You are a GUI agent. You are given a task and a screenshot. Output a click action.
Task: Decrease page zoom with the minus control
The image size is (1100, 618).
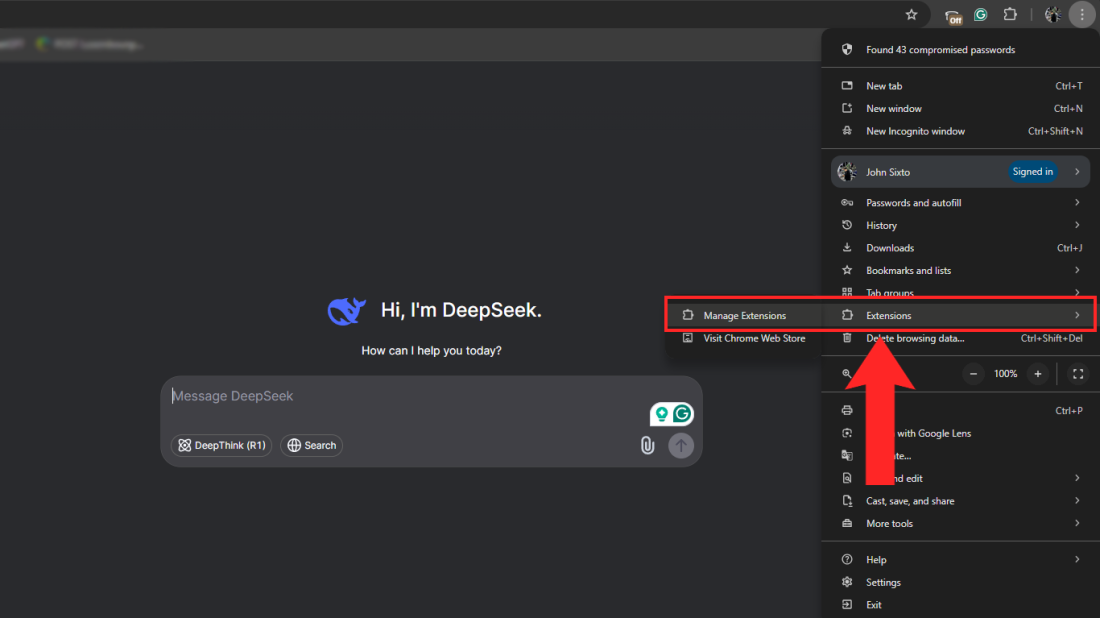(972, 373)
